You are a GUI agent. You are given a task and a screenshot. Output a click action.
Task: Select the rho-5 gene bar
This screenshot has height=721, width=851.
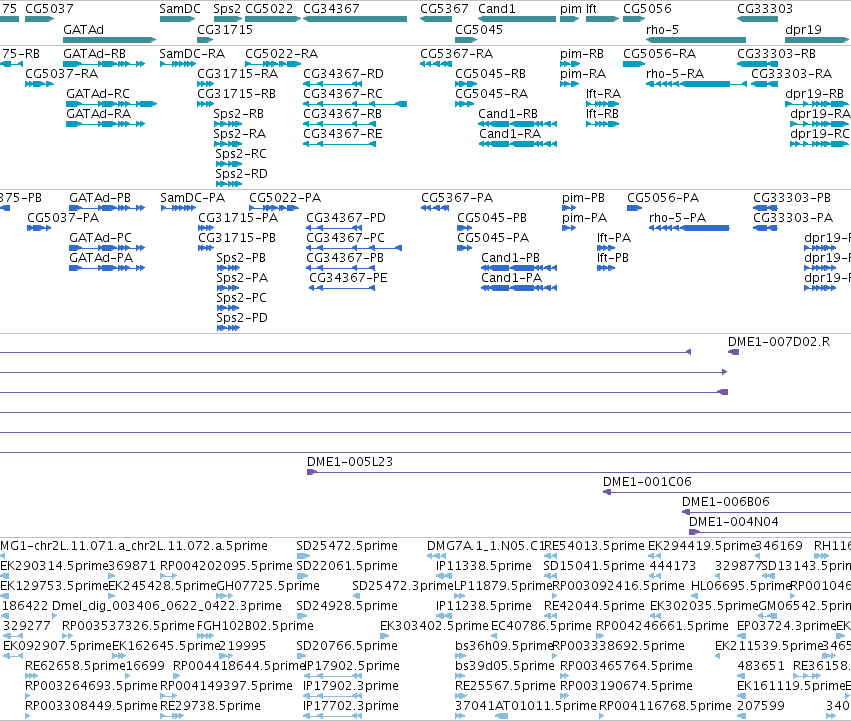point(696,40)
